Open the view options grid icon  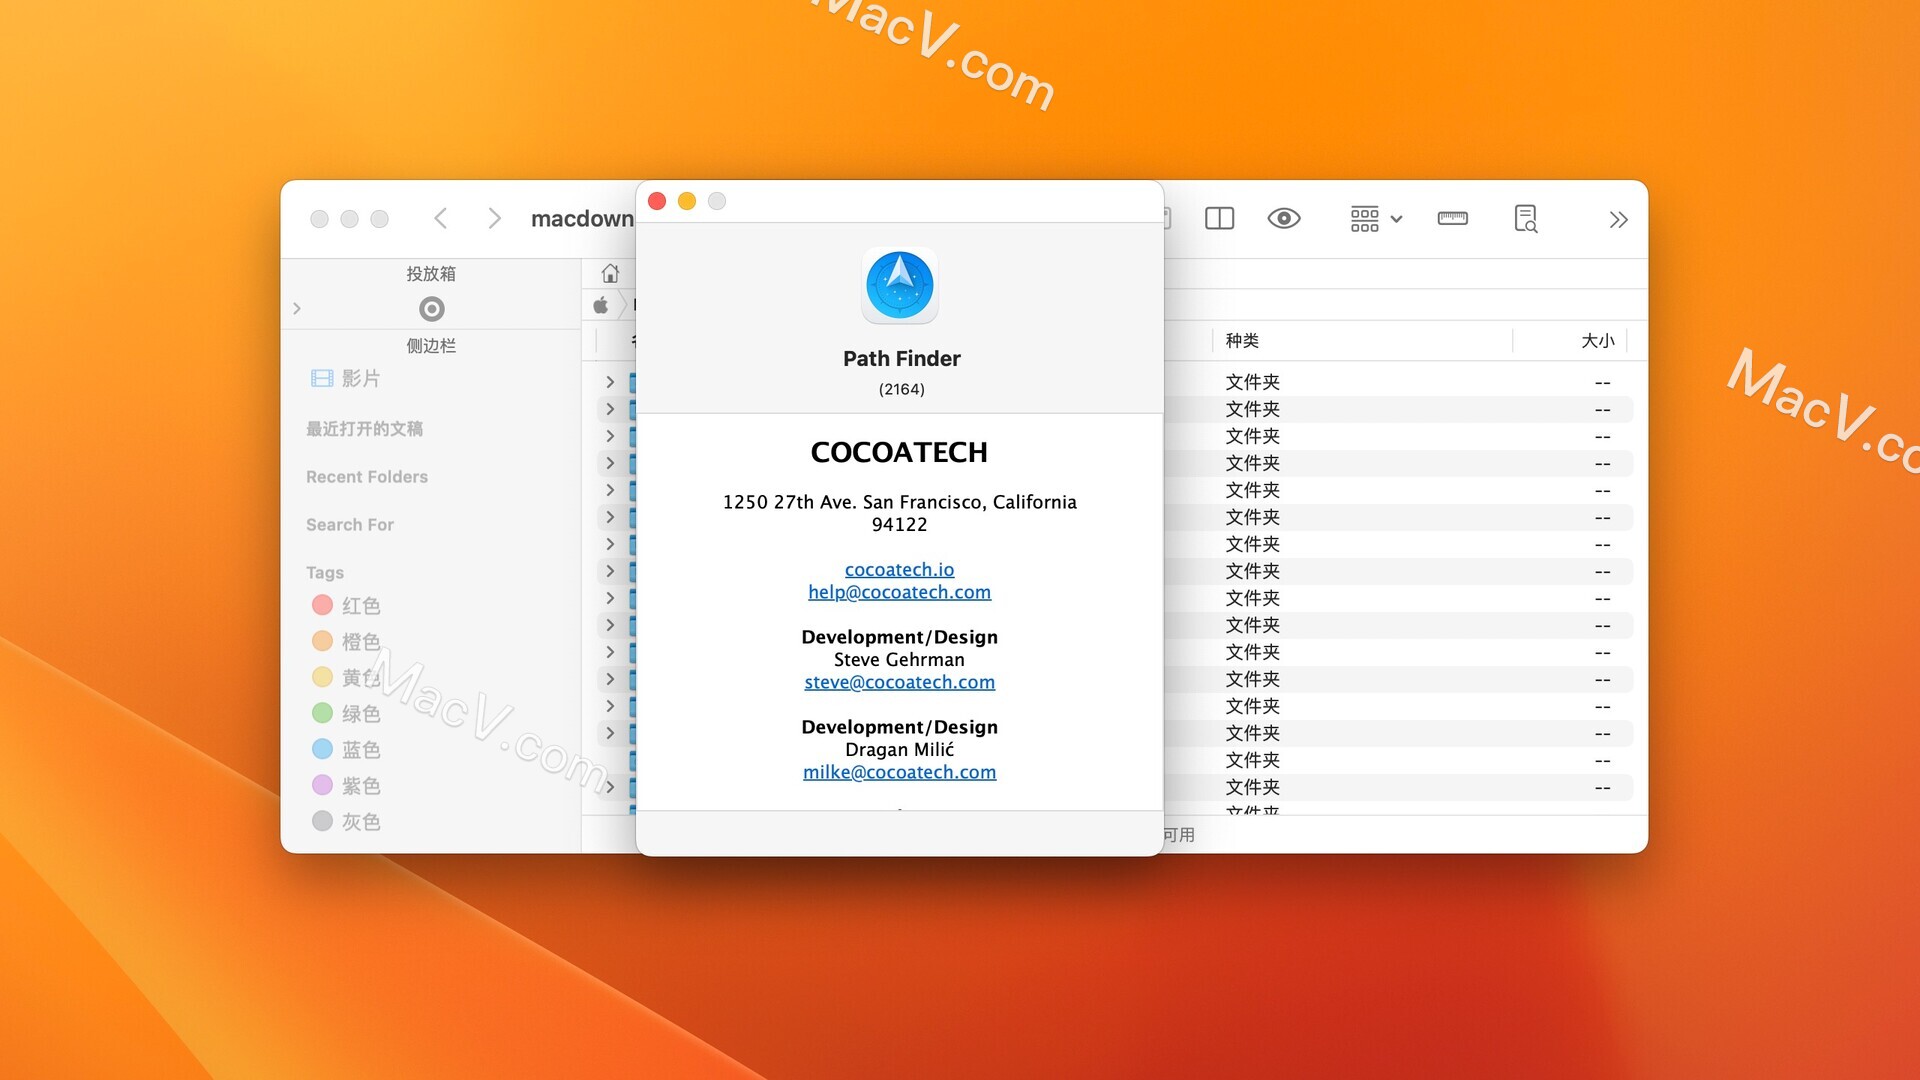coord(1364,219)
